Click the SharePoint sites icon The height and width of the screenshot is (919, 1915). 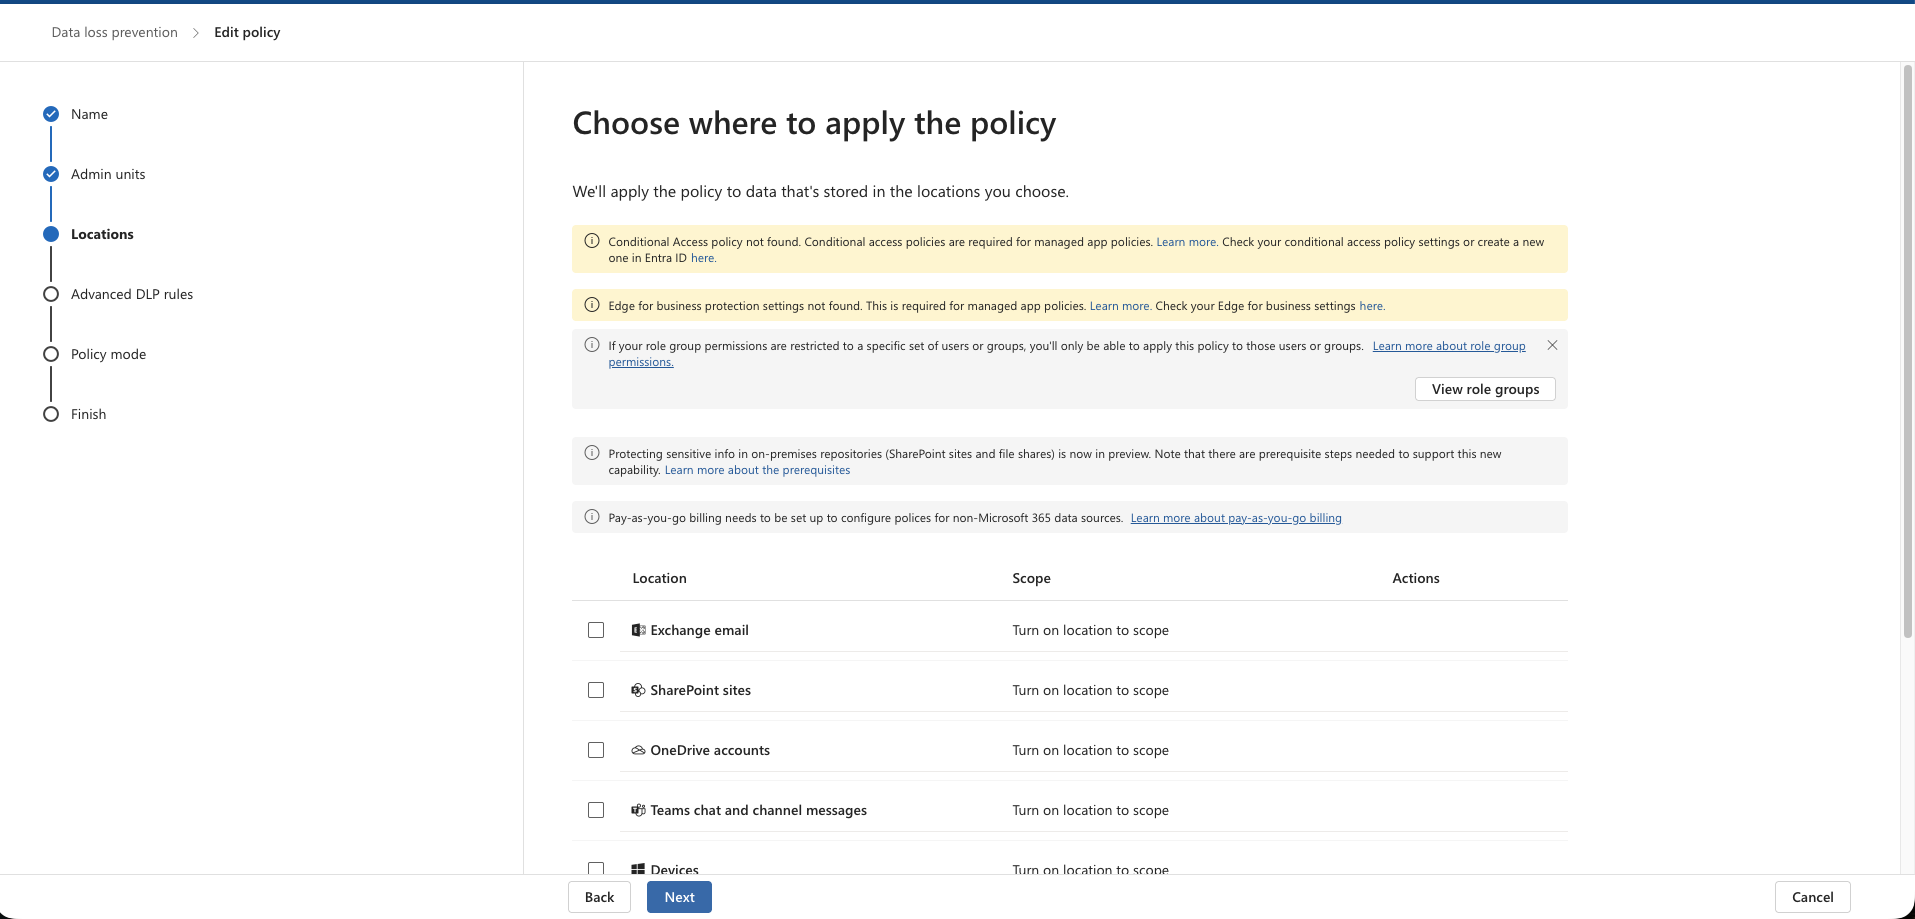tap(638, 690)
